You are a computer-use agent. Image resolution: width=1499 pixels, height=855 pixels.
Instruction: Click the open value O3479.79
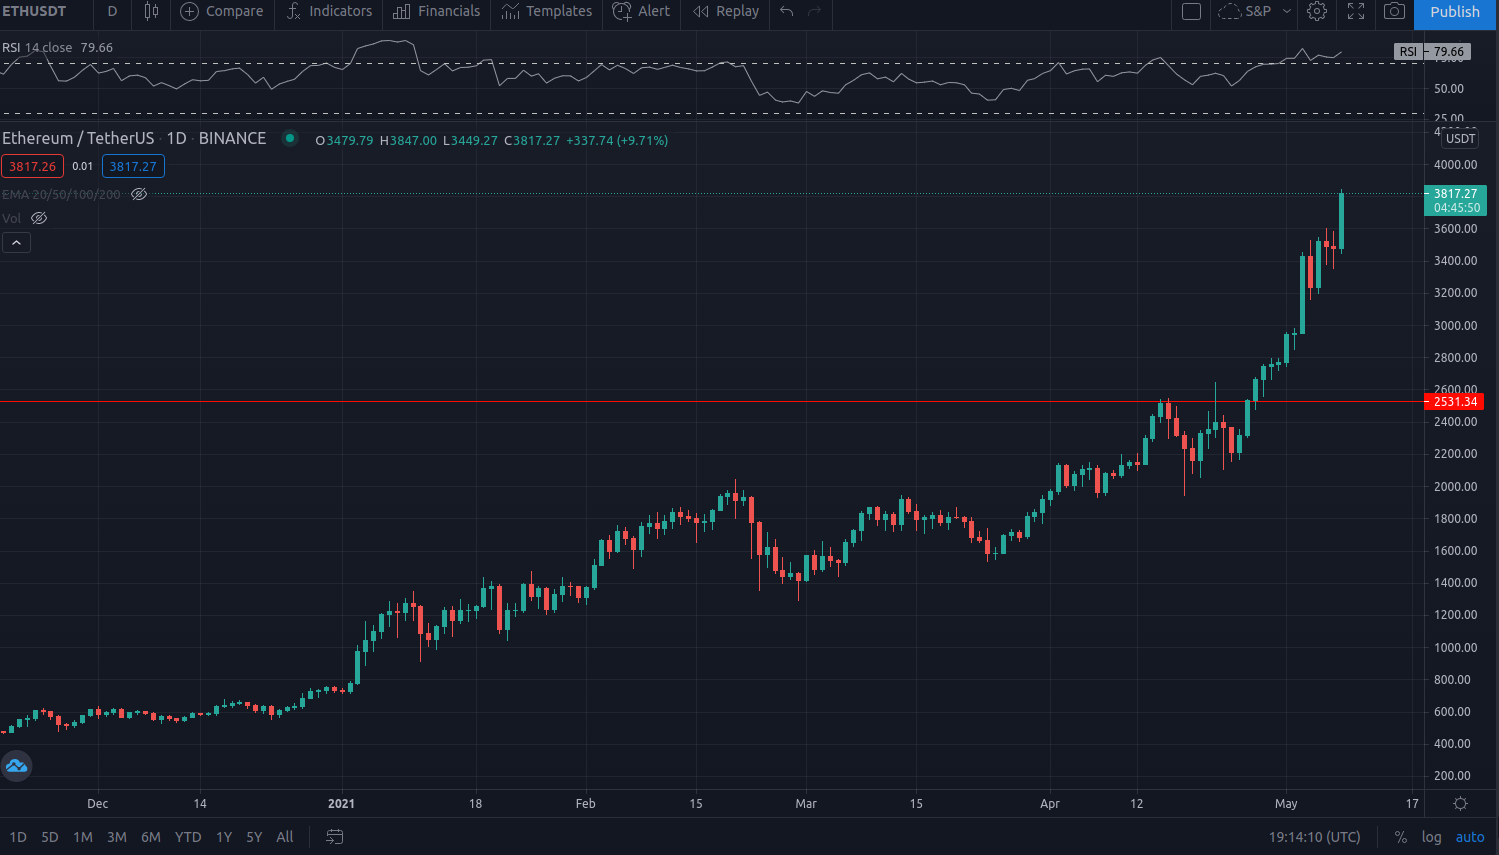(345, 141)
